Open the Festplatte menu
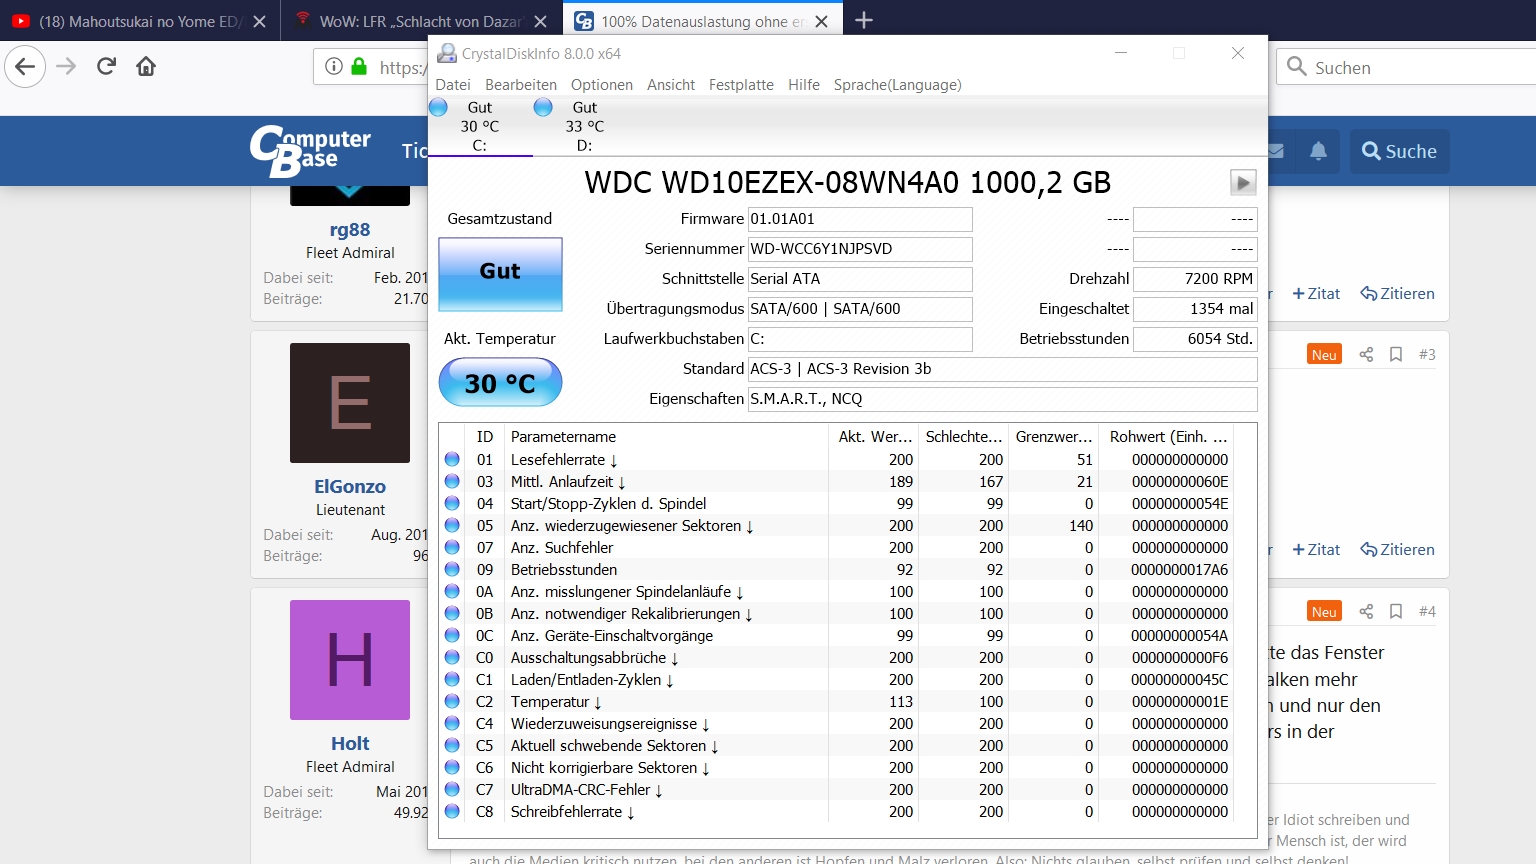 coord(741,85)
